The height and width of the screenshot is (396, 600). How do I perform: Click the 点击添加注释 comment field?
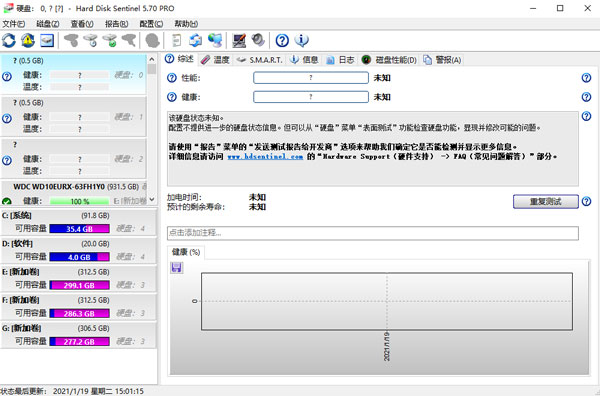[x=373, y=233]
